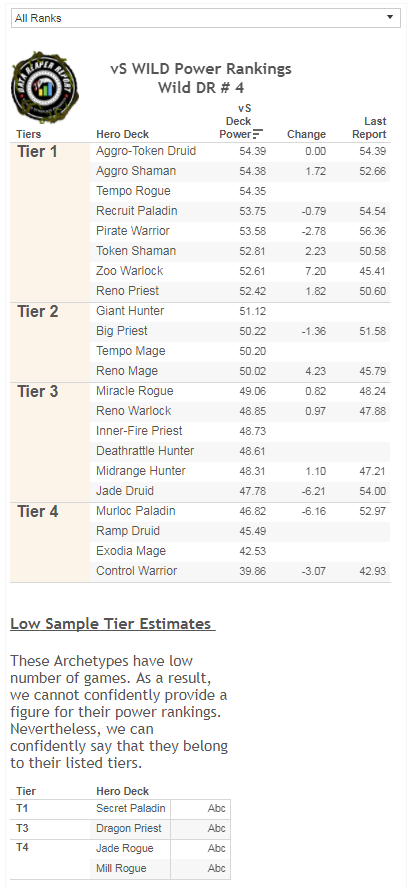Click the Big Priest deck row
The height and width of the screenshot is (888, 414).
click(x=240, y=331)
